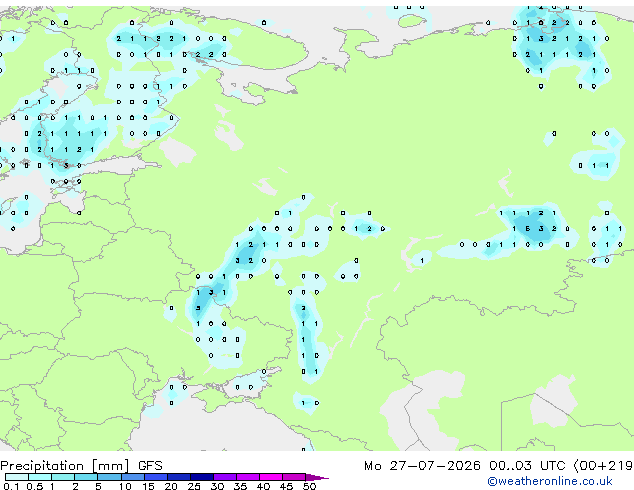The image size is (634, 490).
Task: Select the 2–5 mm legend color swatch
Action: [86, 477]
